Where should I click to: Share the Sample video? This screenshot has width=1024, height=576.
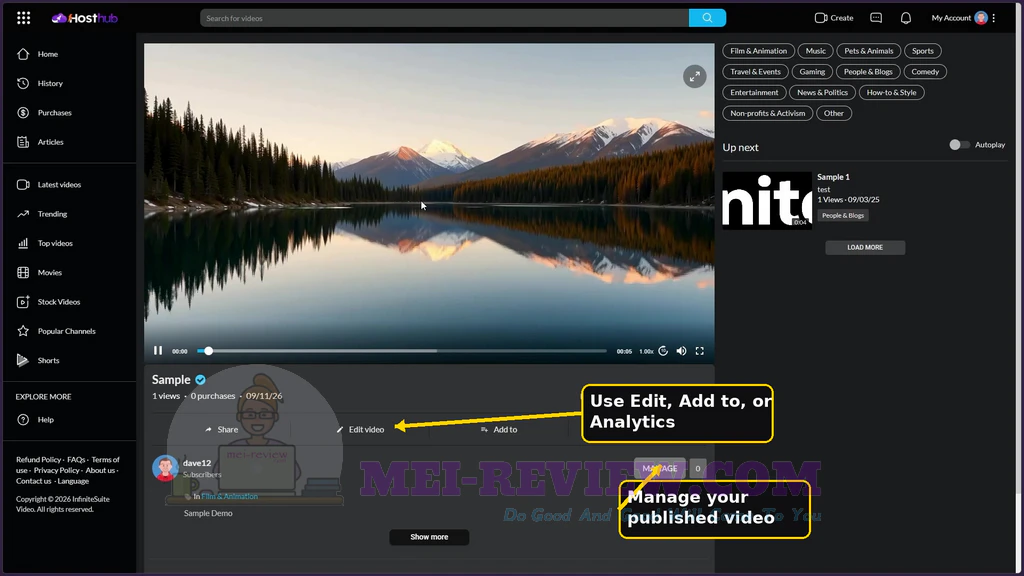tap(221, 430)
